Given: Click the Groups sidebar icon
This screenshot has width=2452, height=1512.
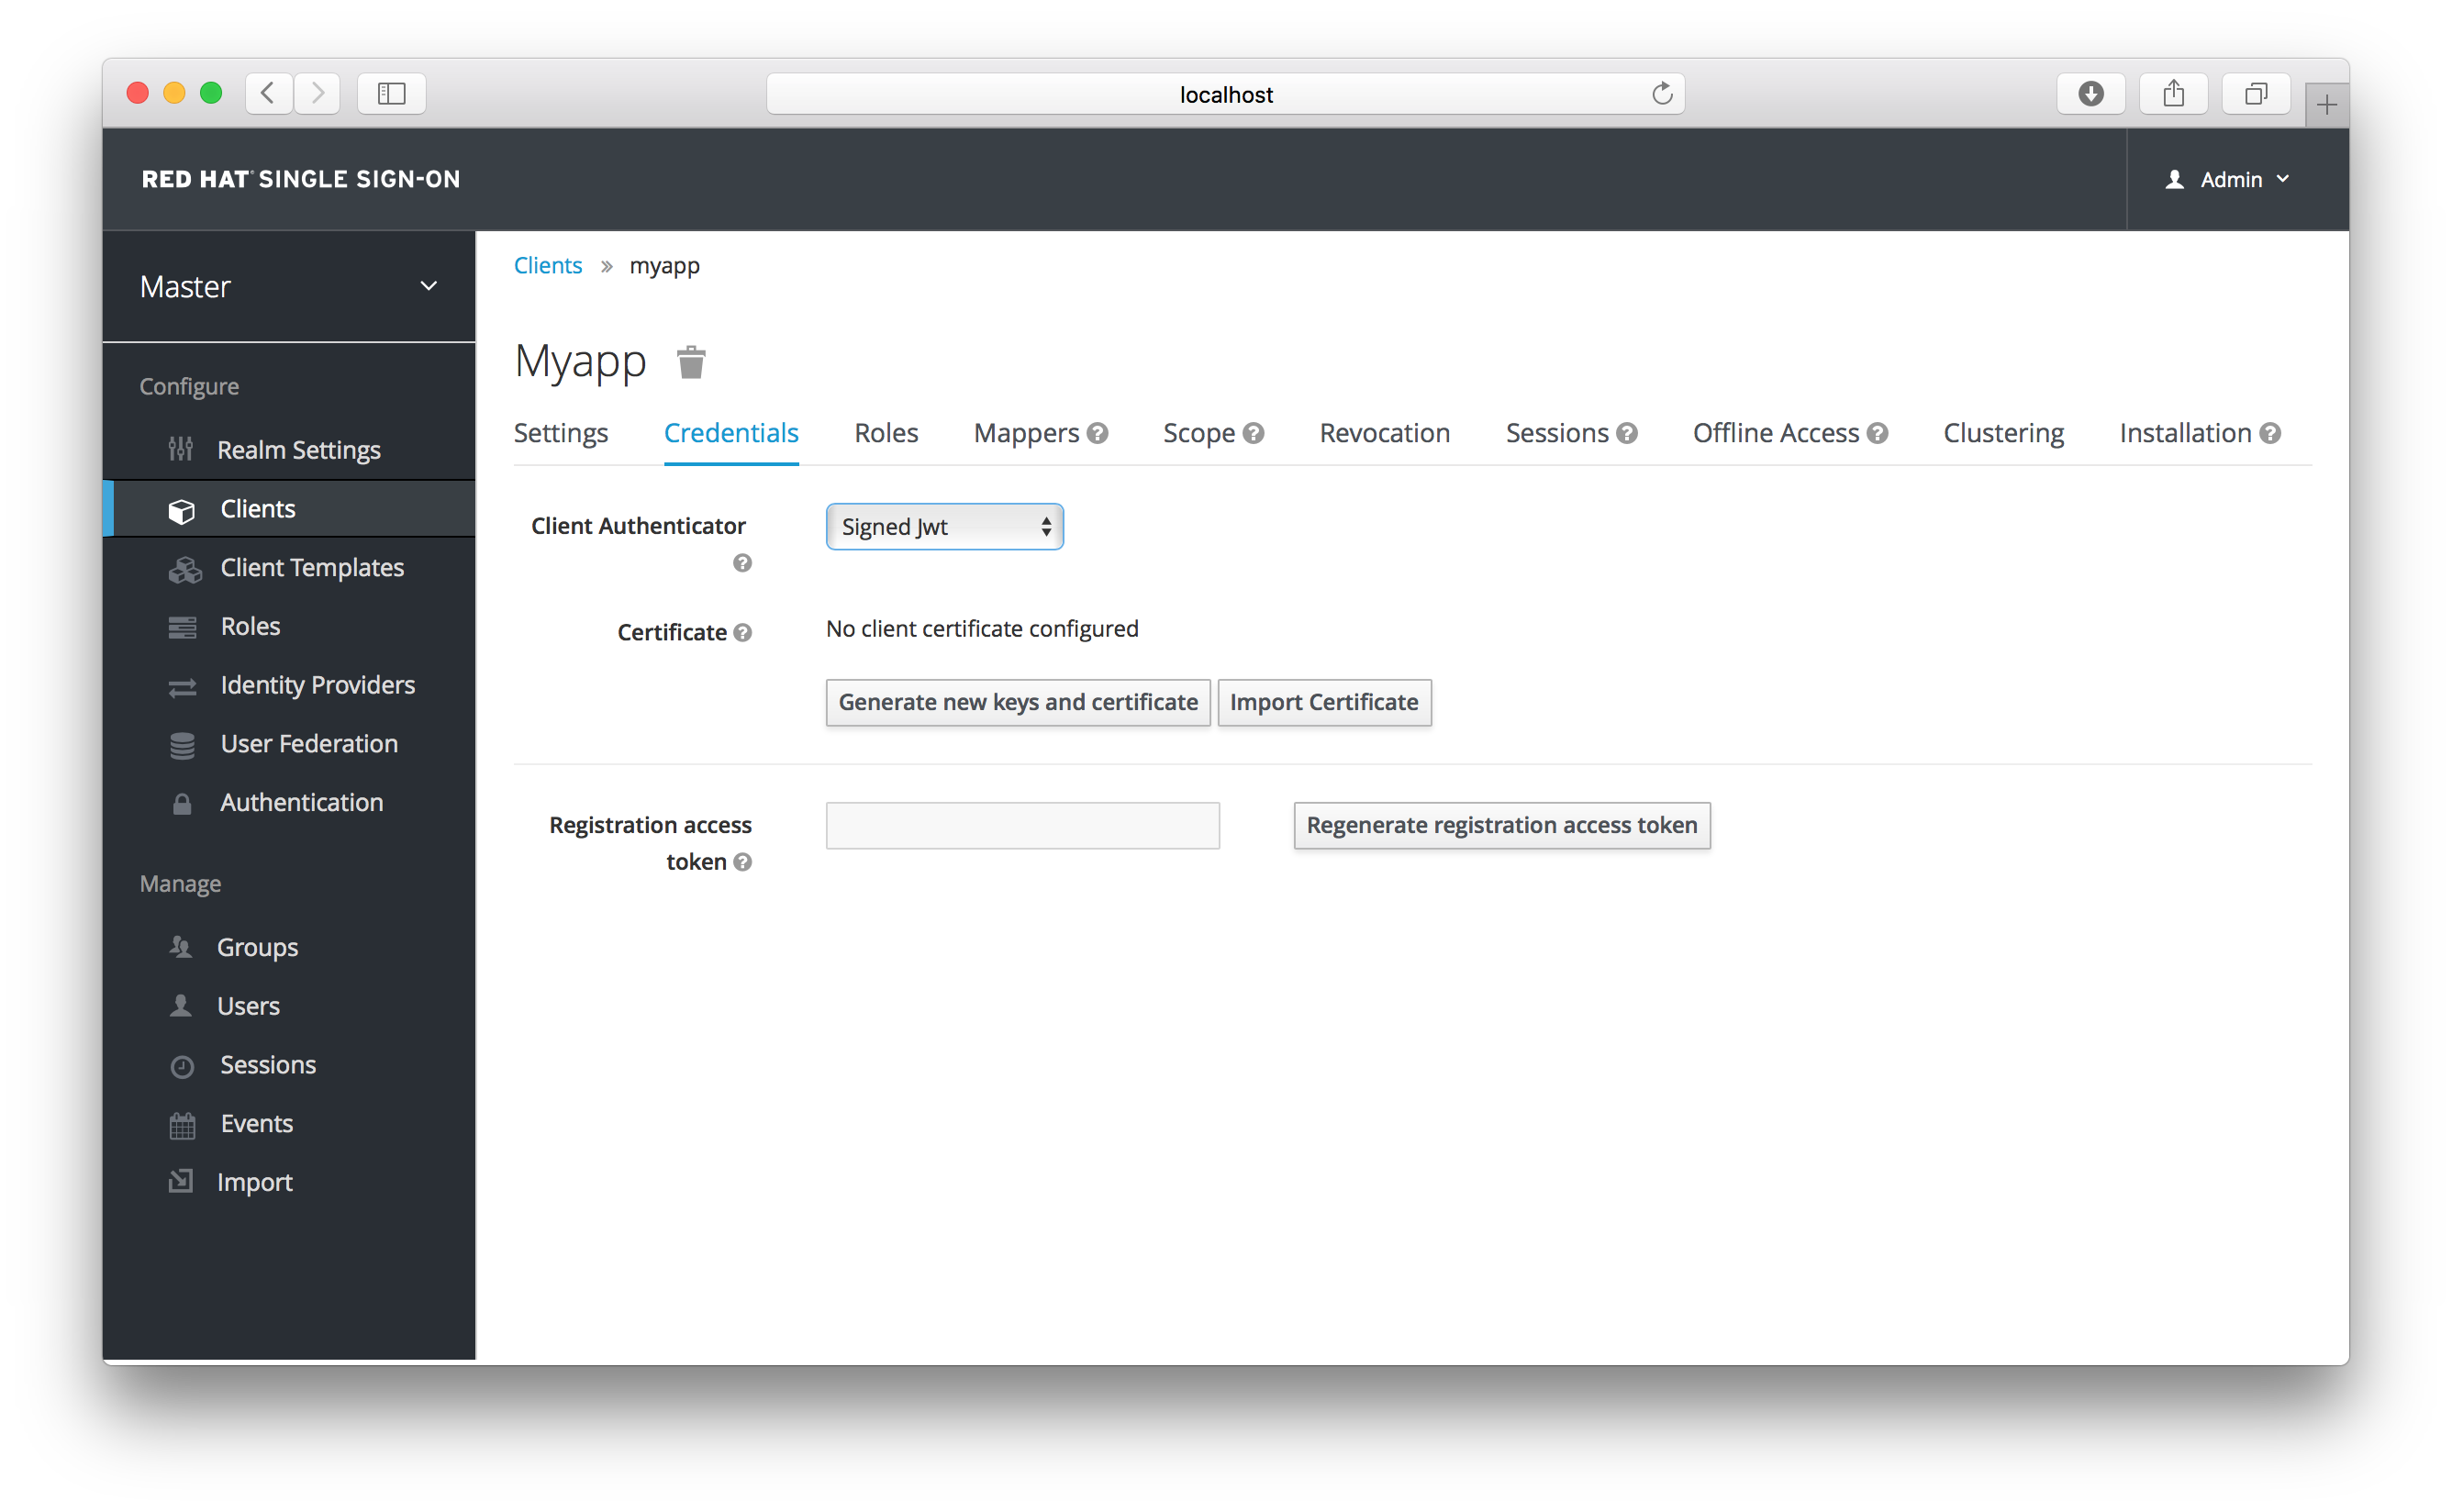Looking at the screenshot, I should 182,946.
